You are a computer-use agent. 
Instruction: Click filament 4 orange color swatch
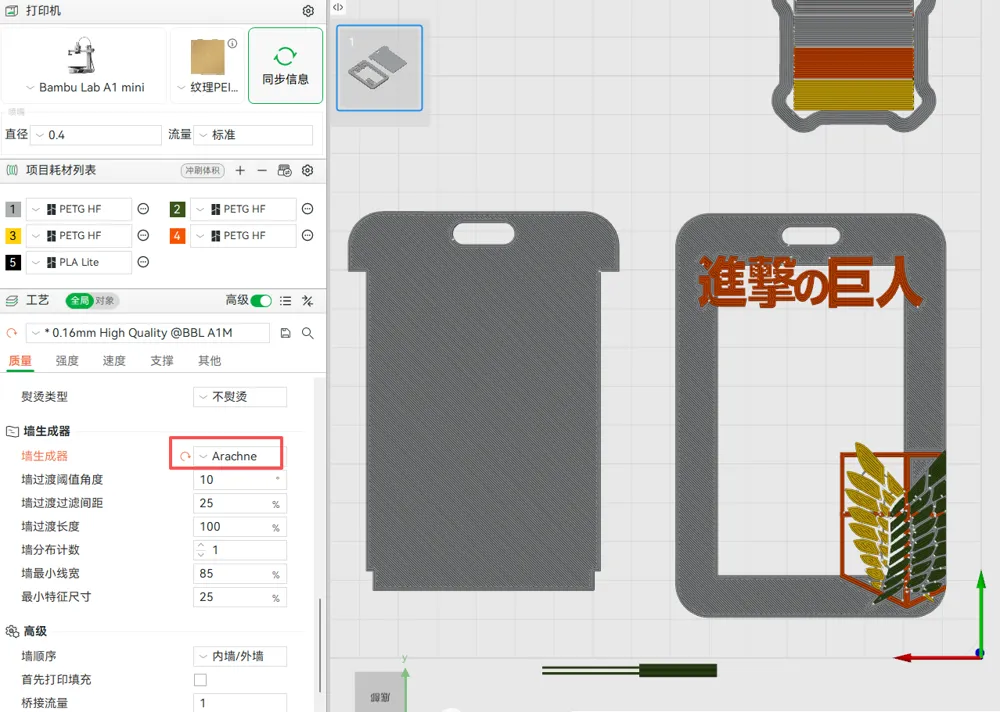tap(177, 235)
